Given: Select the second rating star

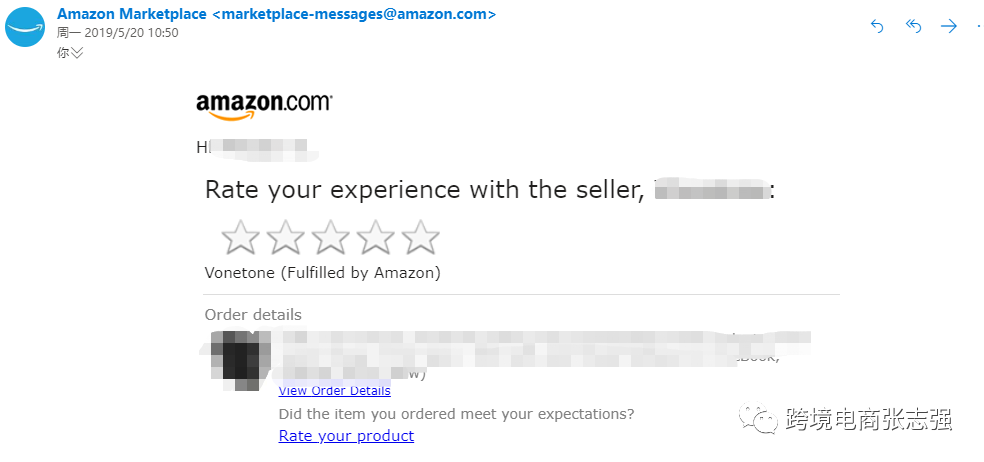Looking at the screenshot, I should point(285,238).
